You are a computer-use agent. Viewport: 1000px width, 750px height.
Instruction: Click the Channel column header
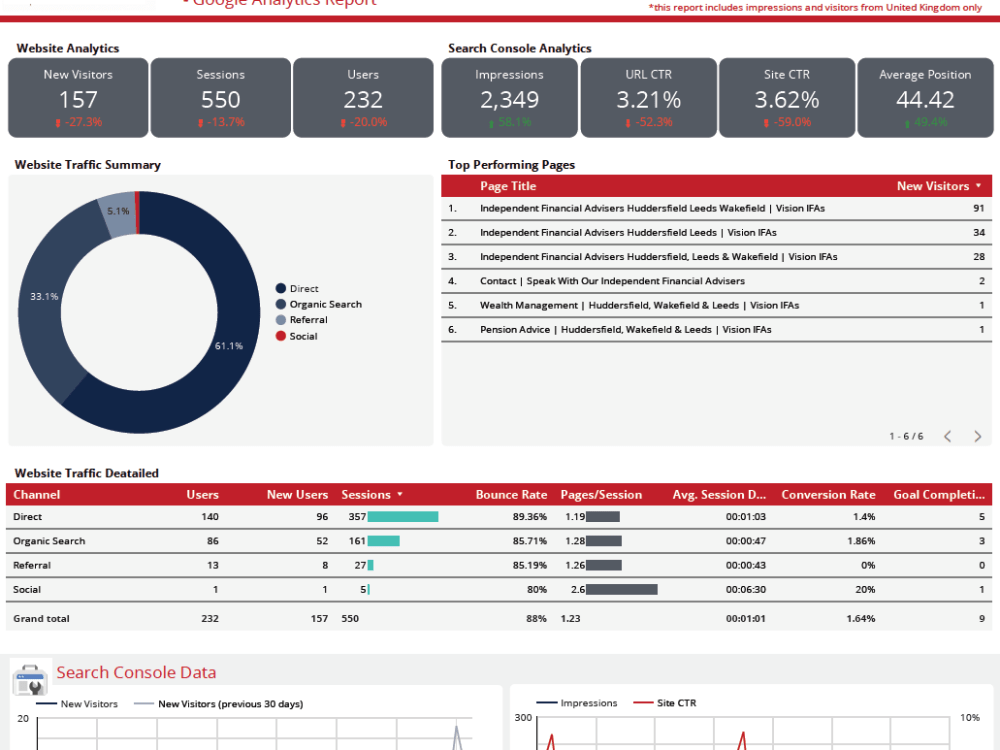[36, 494]
